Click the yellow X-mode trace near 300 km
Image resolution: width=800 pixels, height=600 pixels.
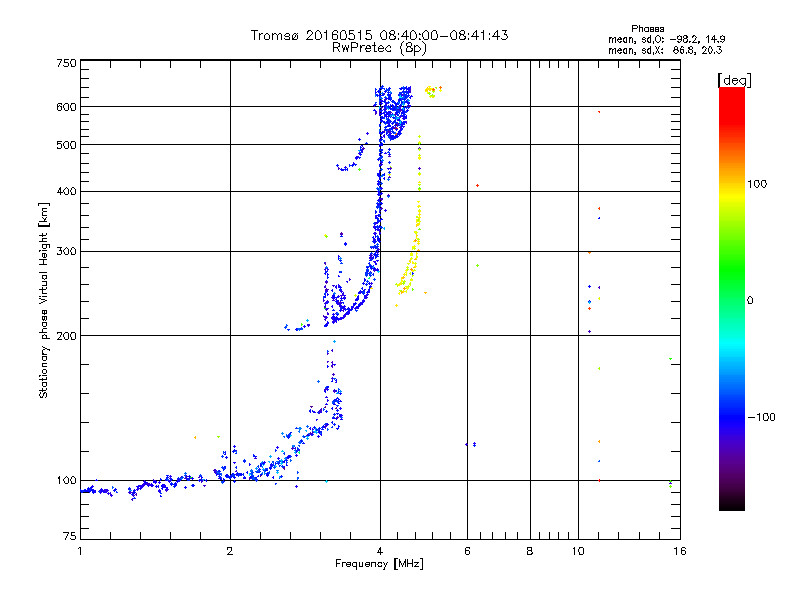pos(414,250)
